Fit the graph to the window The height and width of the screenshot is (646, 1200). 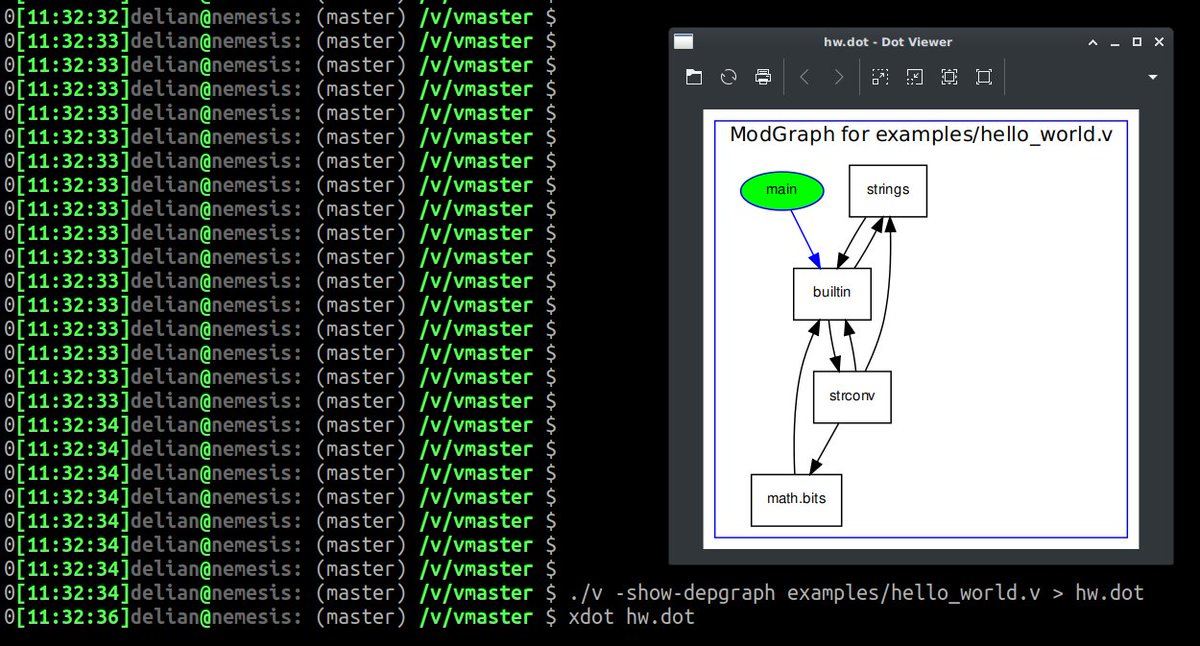tap(948, 76)
